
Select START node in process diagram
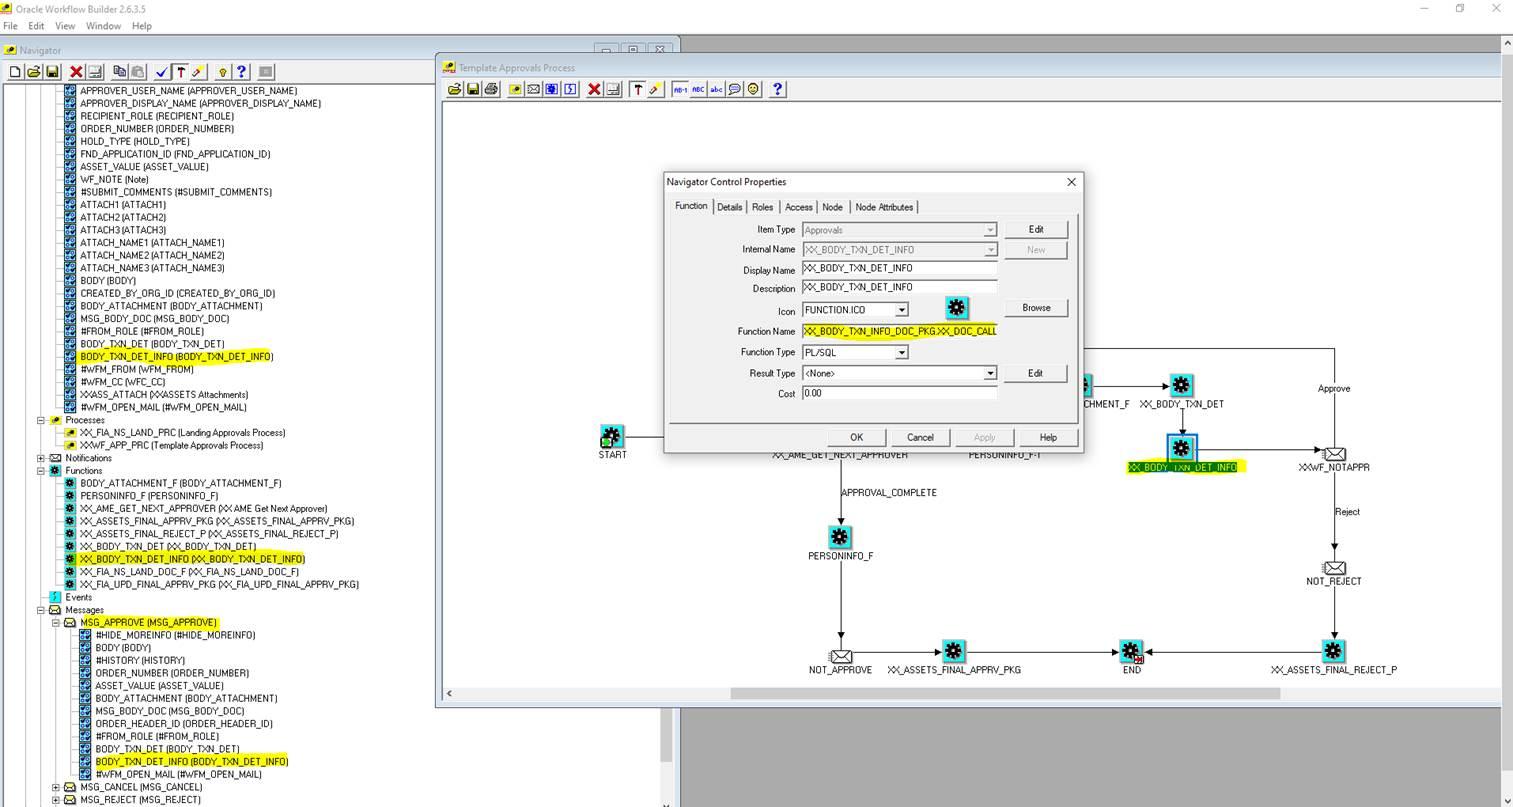pos(611,436)
